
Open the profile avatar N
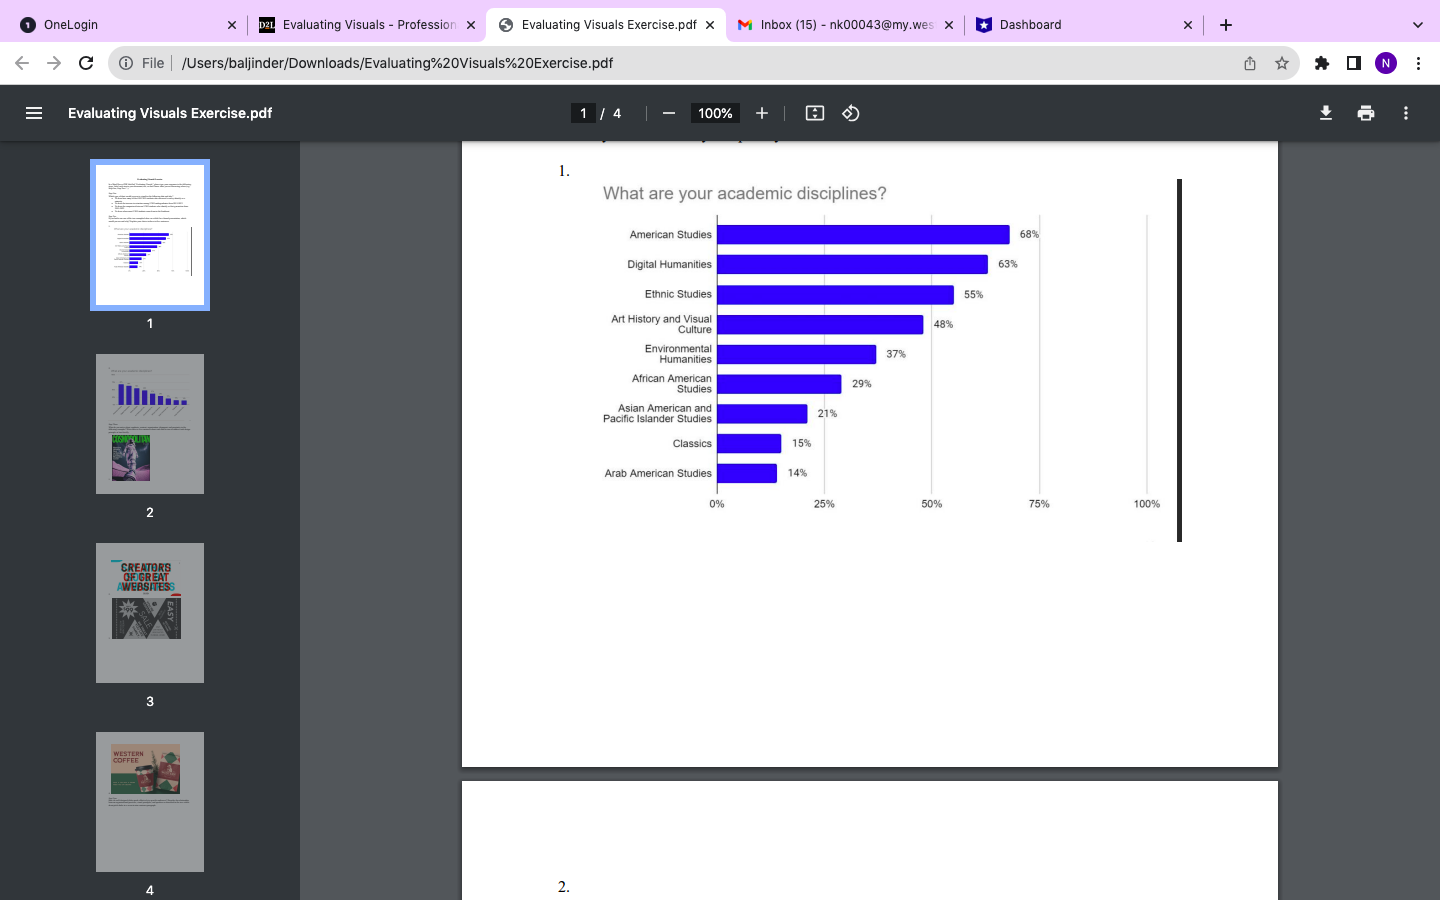point(1386,63)
